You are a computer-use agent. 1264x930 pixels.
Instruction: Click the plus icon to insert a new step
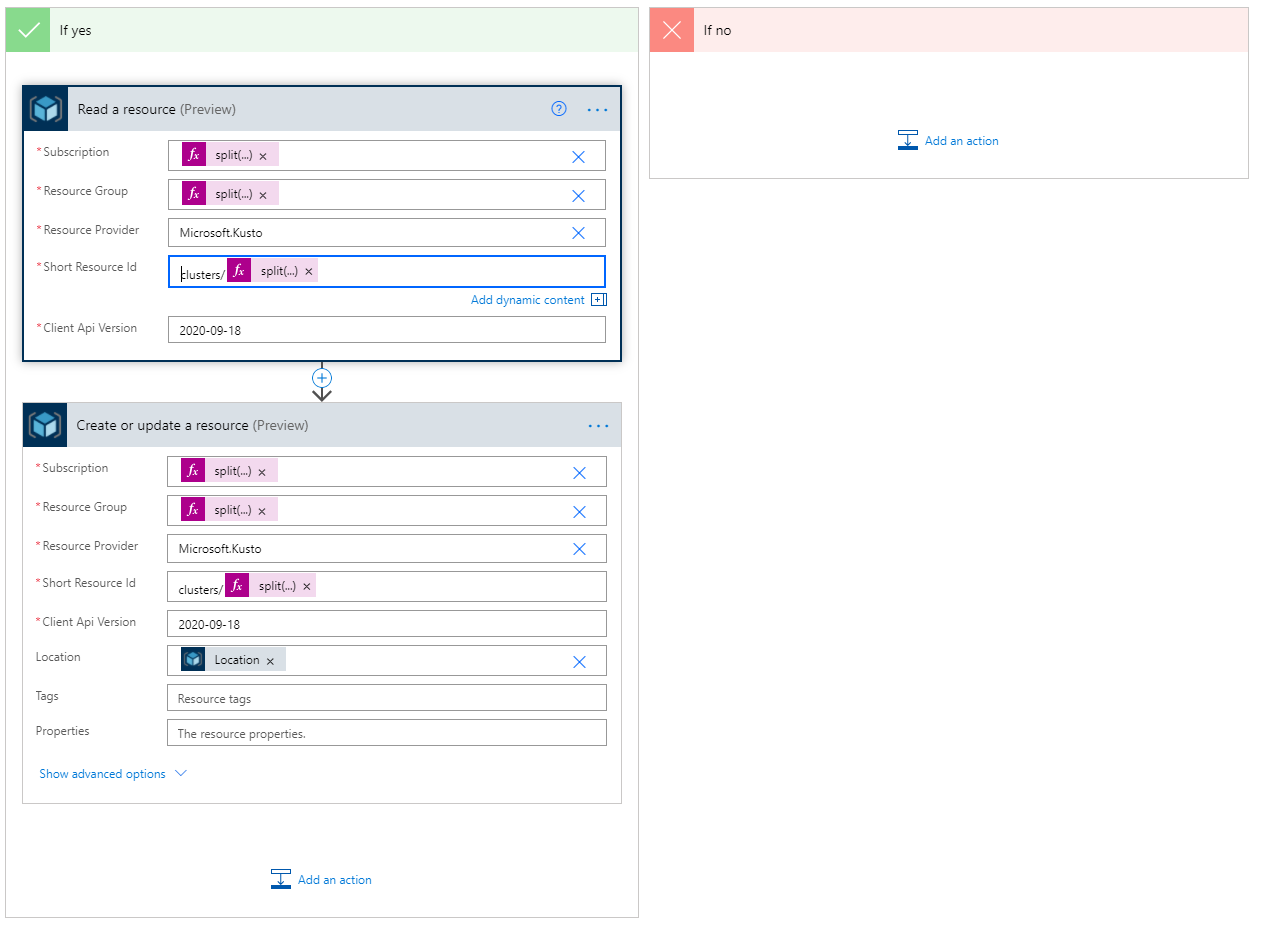321,378
